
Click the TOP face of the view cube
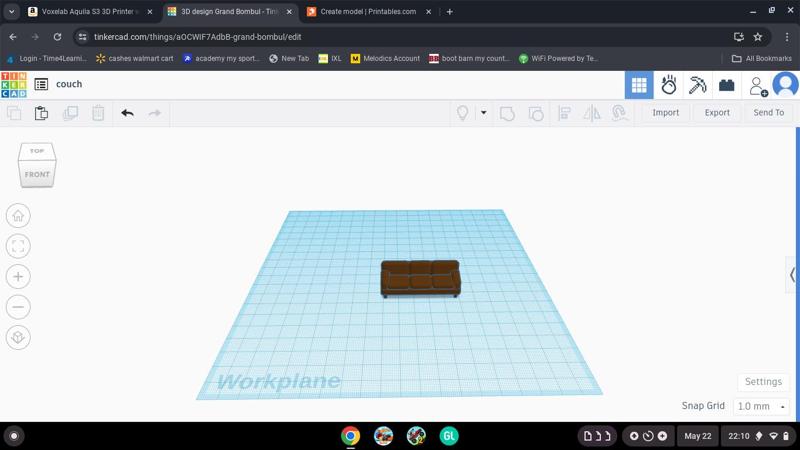coord(37,151)
